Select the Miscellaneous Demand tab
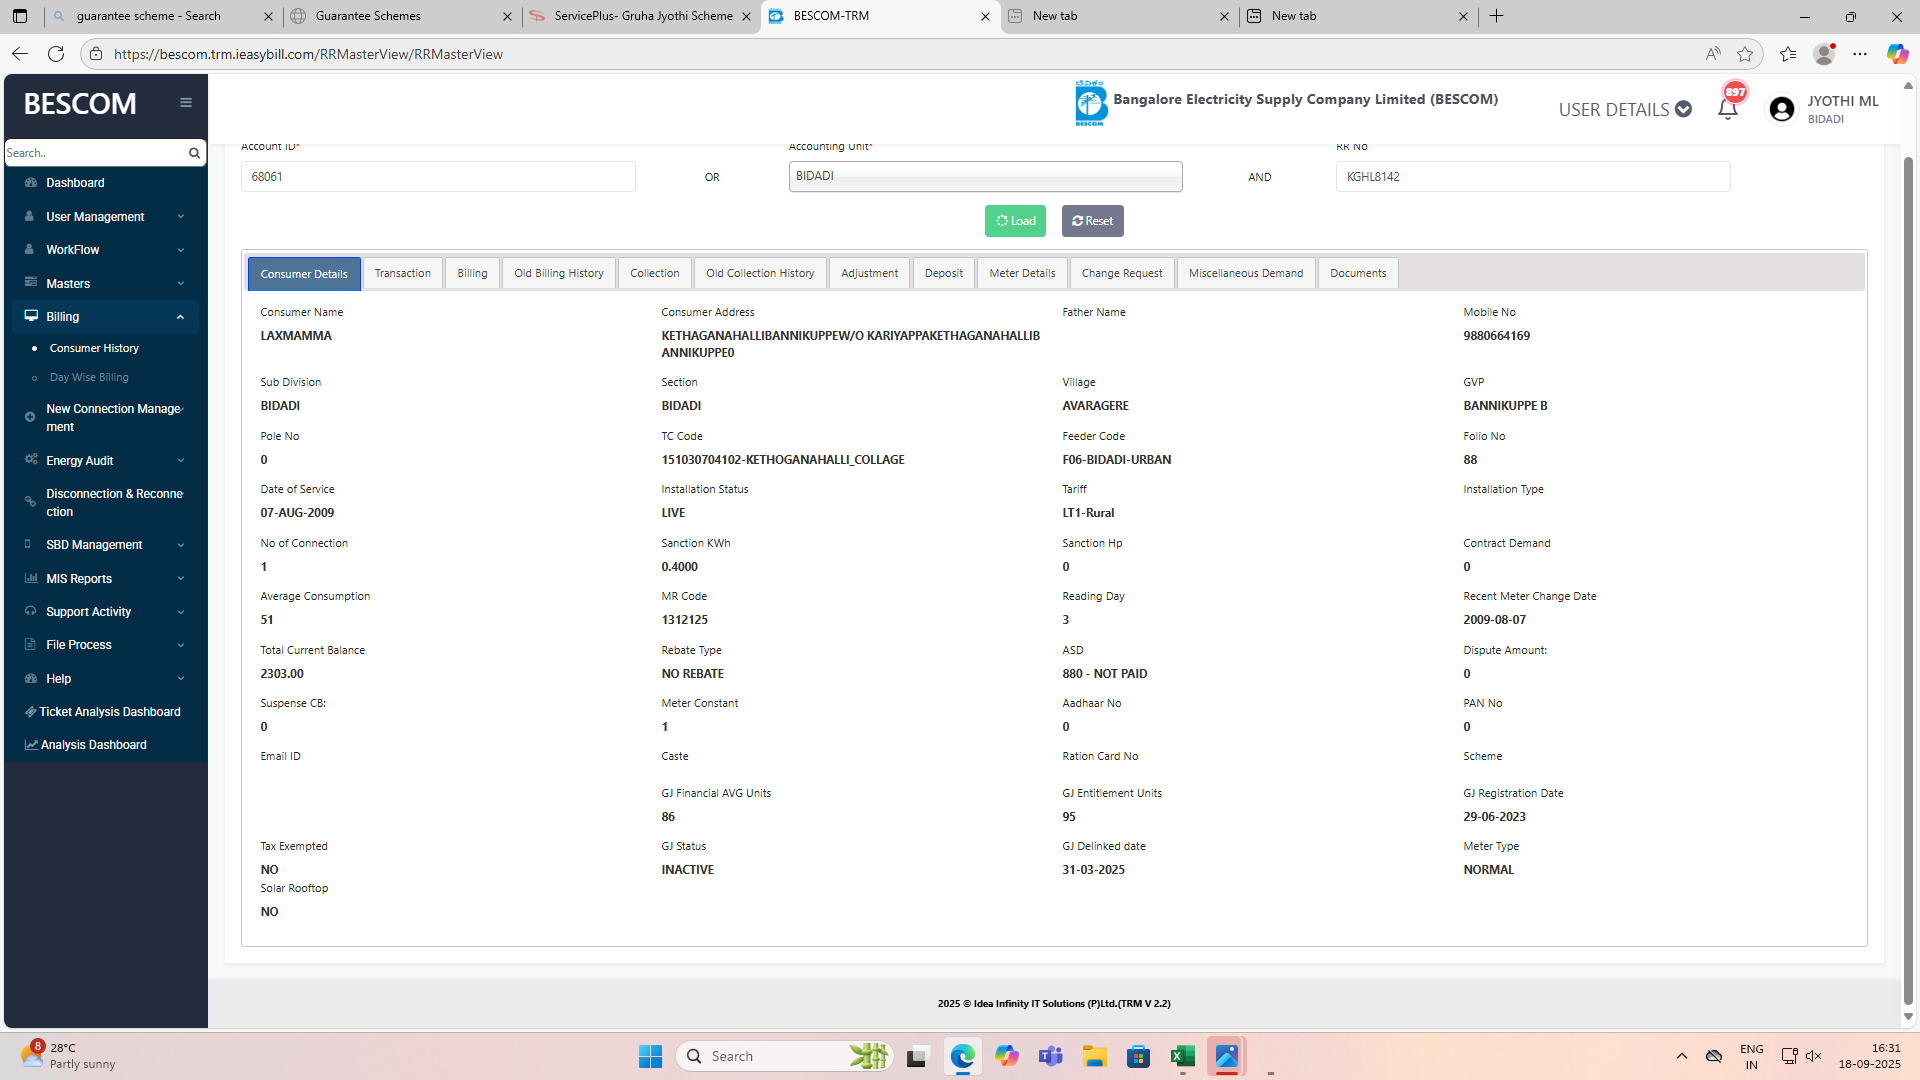 coord(1245,273)
